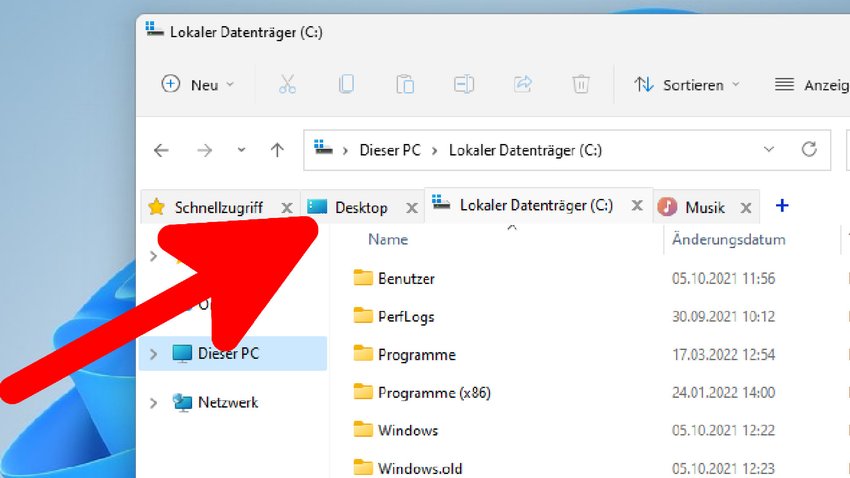Click the Windows.old folder icon
Image resolution: width=850 pixels, height=478 pixels.
click(x=363, y=467)
